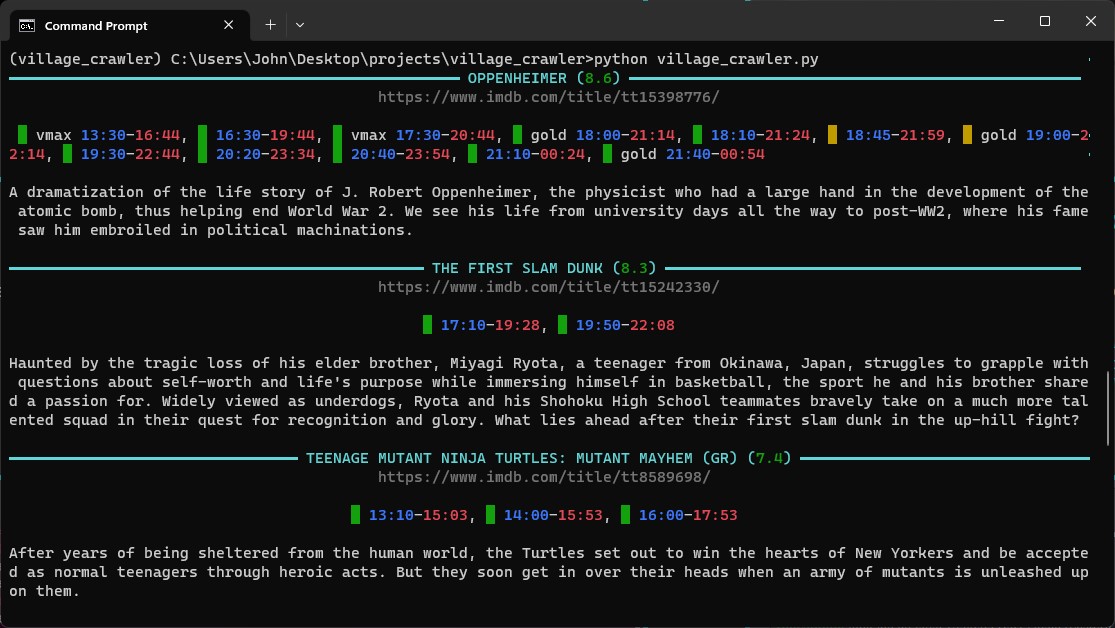This screenshot has height=628, width=1115.
Task: Click the Miyagi Ryota plot description paragraph
Action: click(548, 392)
